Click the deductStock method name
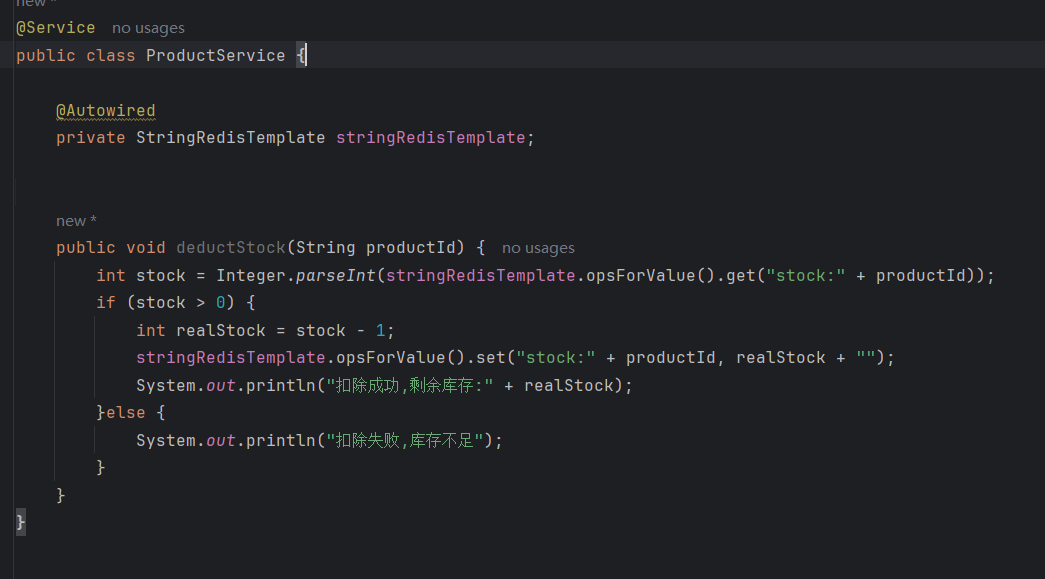Image resolution: width=1045 pixels, height=579 pixels. click(231, 248)
